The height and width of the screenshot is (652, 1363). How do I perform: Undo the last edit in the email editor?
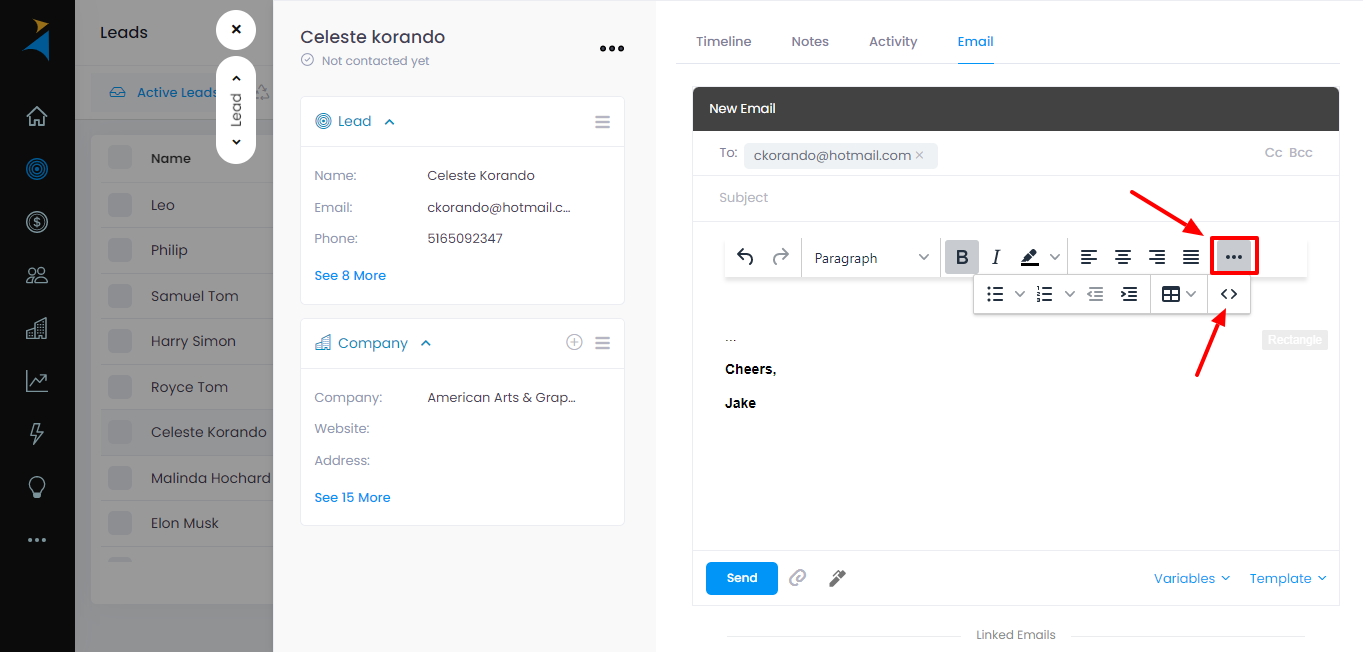(x=744, y=257)
